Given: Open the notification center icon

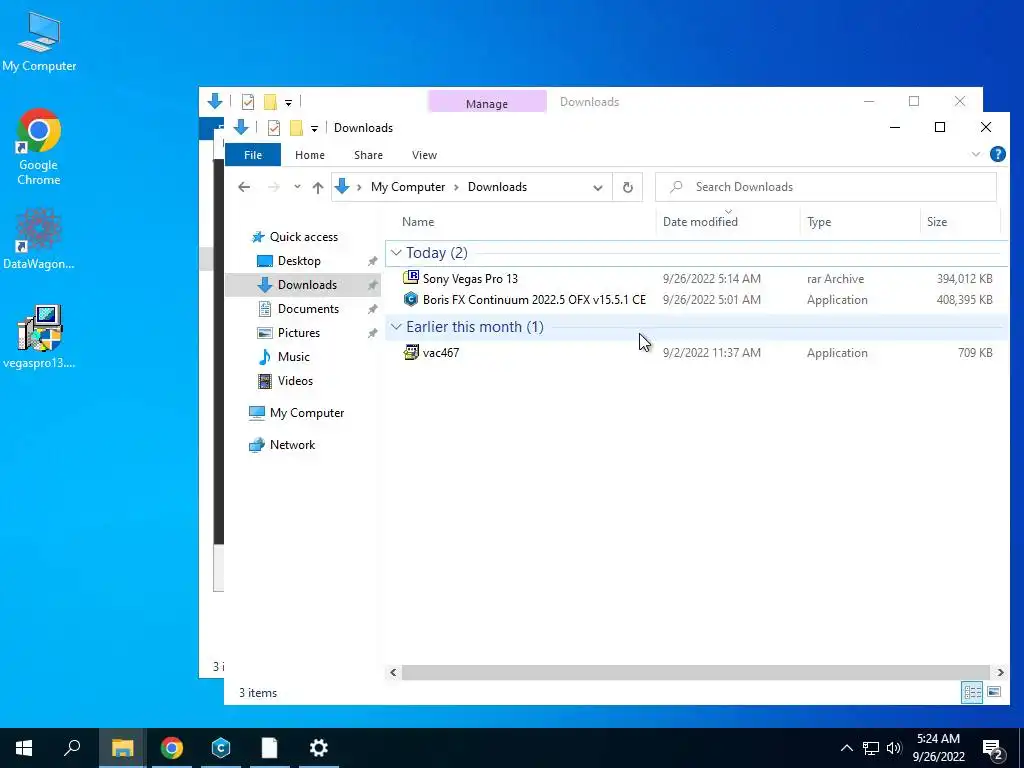Looking at the screenshot, I should click(x=993, y=749).
